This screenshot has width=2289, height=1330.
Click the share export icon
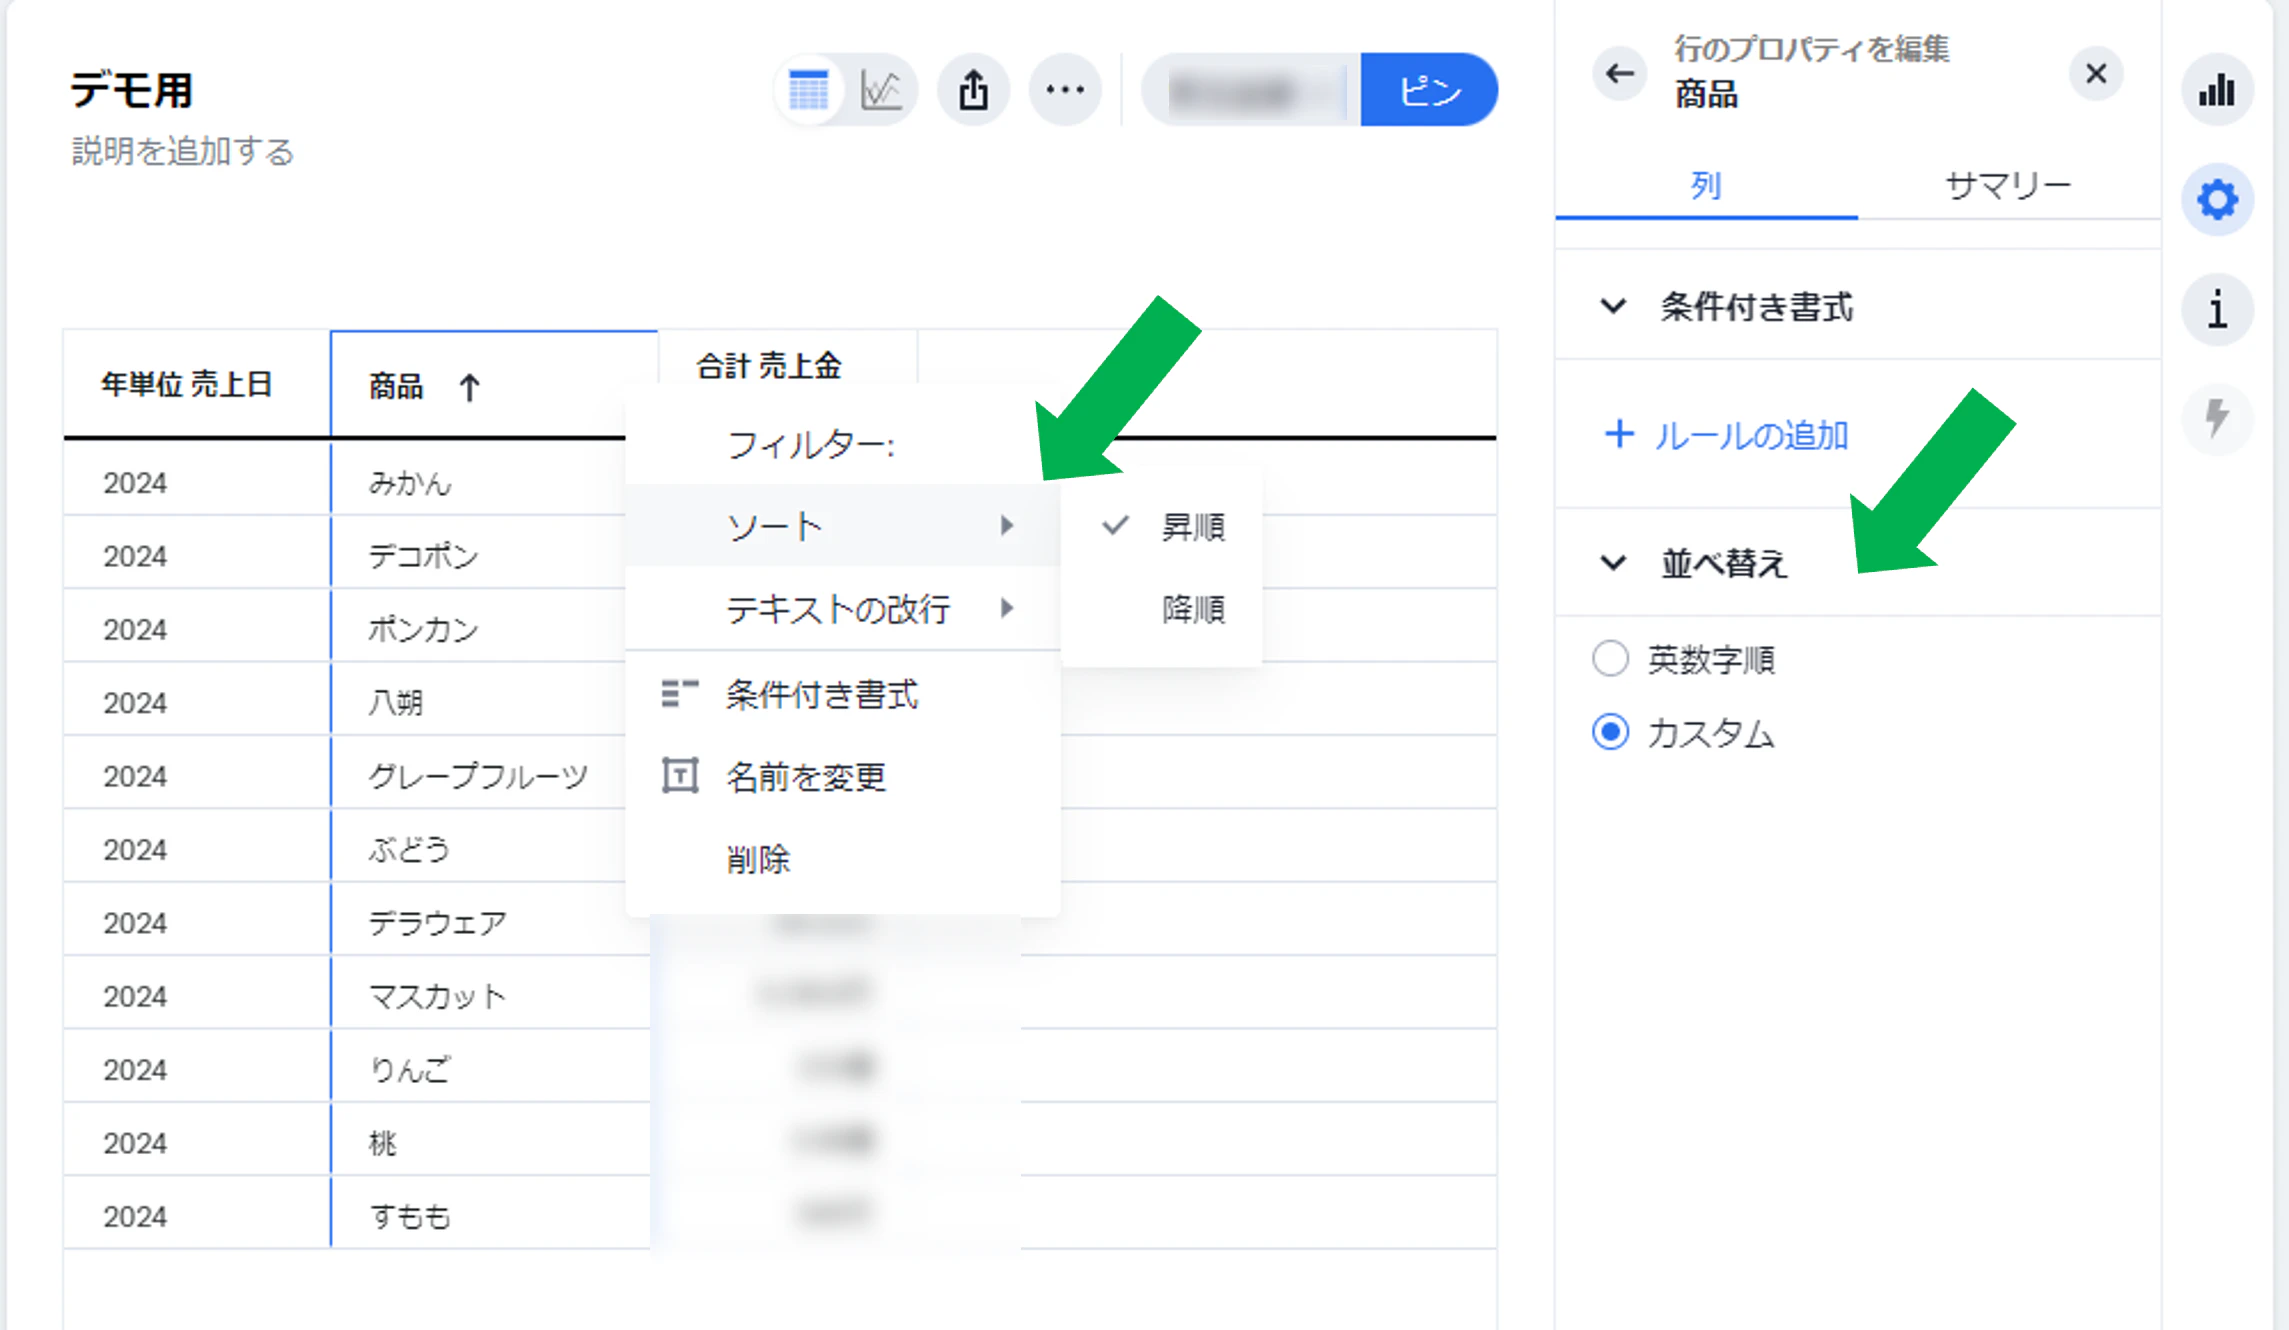pos(973,91)
